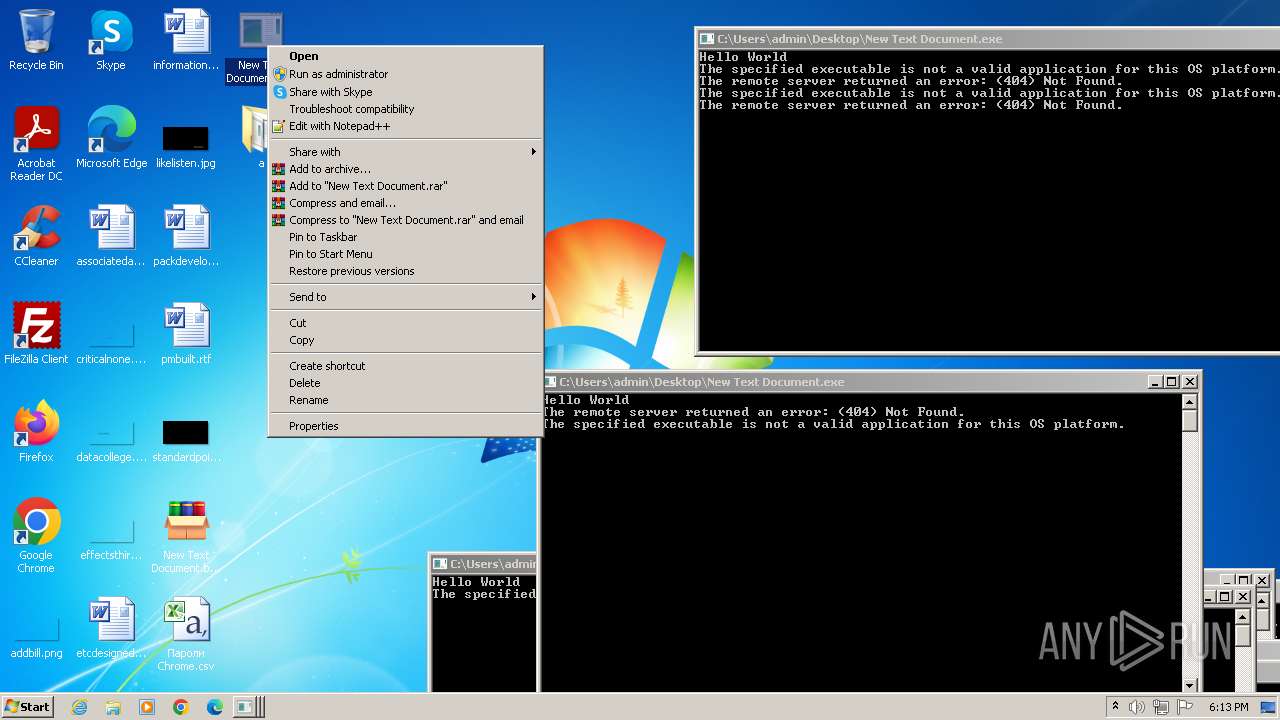Maximize the middle console window
1280x720 pixels.
[x=1172, y=382]
